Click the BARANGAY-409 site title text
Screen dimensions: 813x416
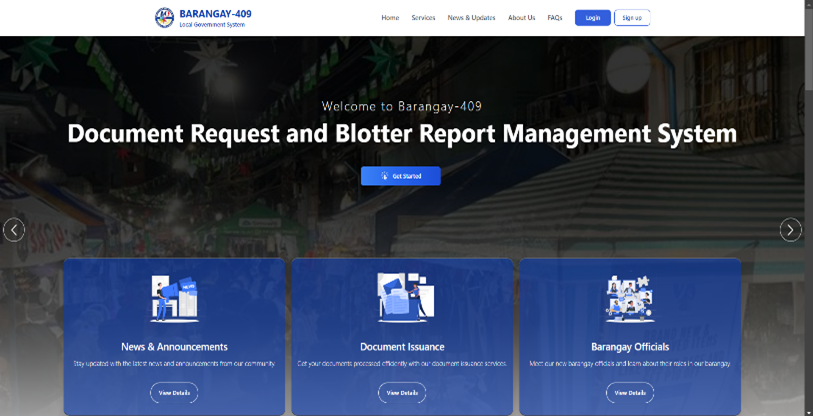click(x=215, y=13)
